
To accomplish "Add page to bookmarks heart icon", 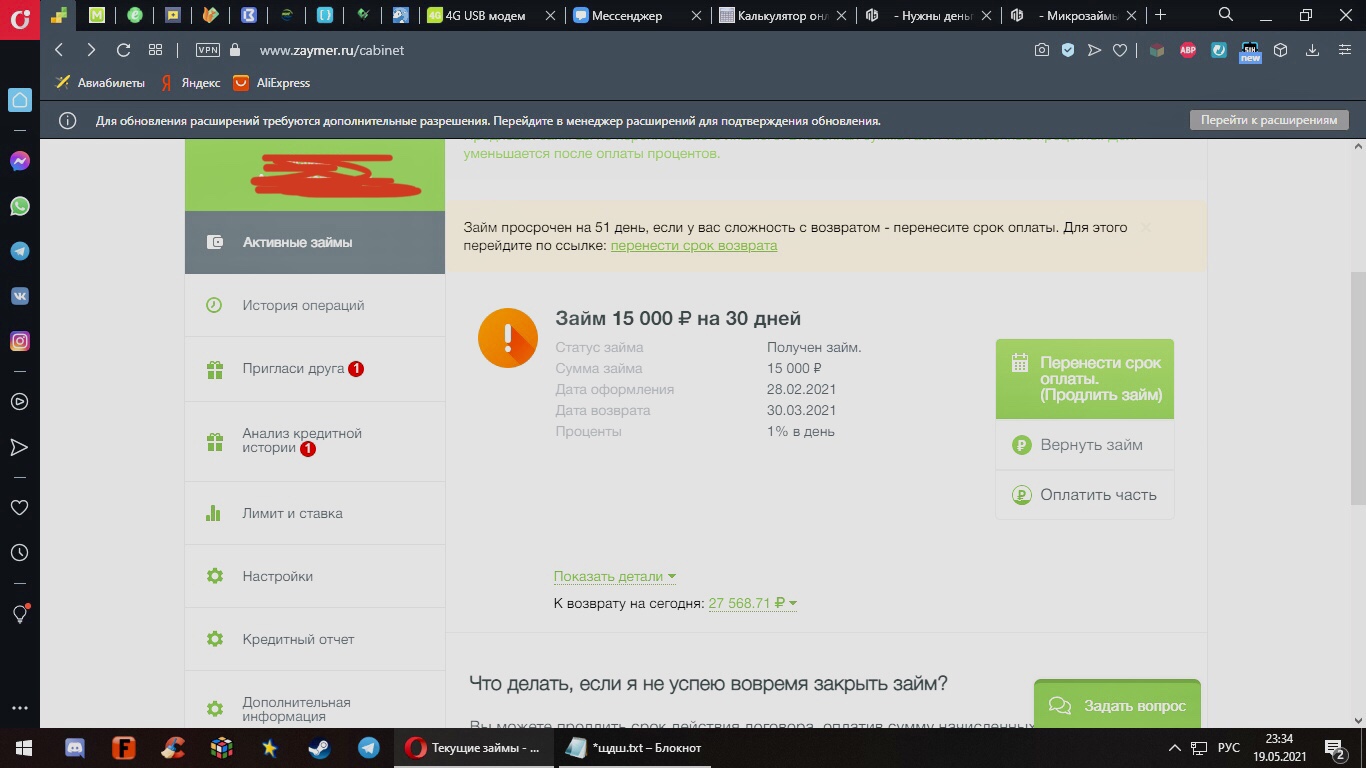I will coord(1120,50).
